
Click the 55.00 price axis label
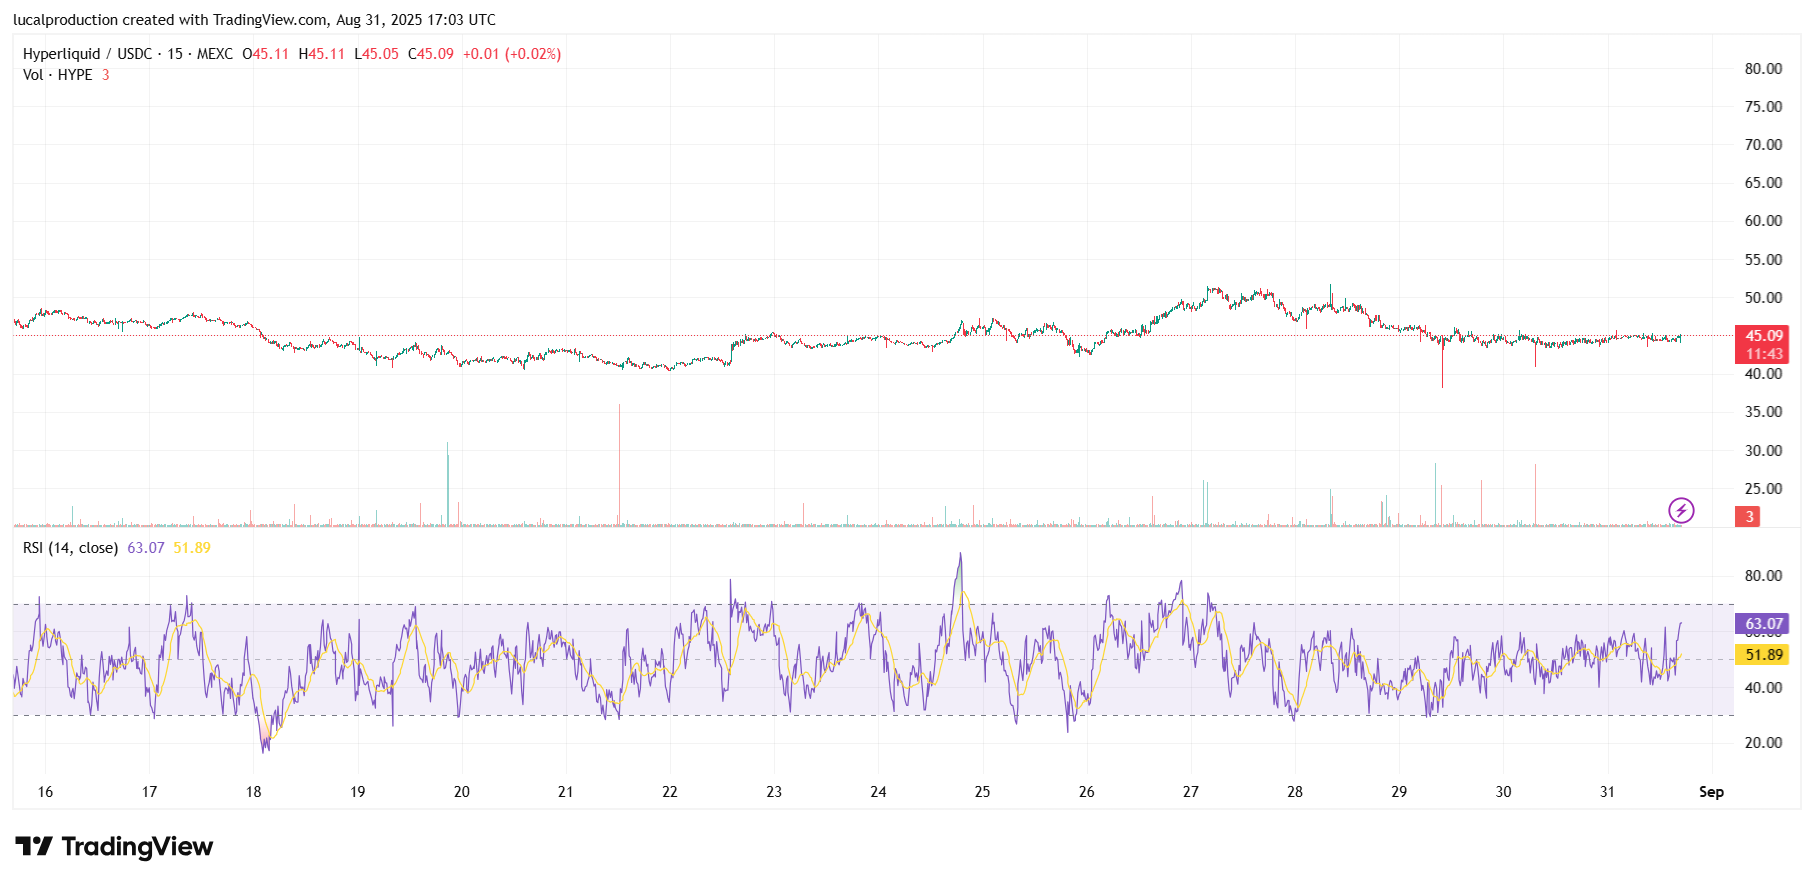pos(1763,260)
